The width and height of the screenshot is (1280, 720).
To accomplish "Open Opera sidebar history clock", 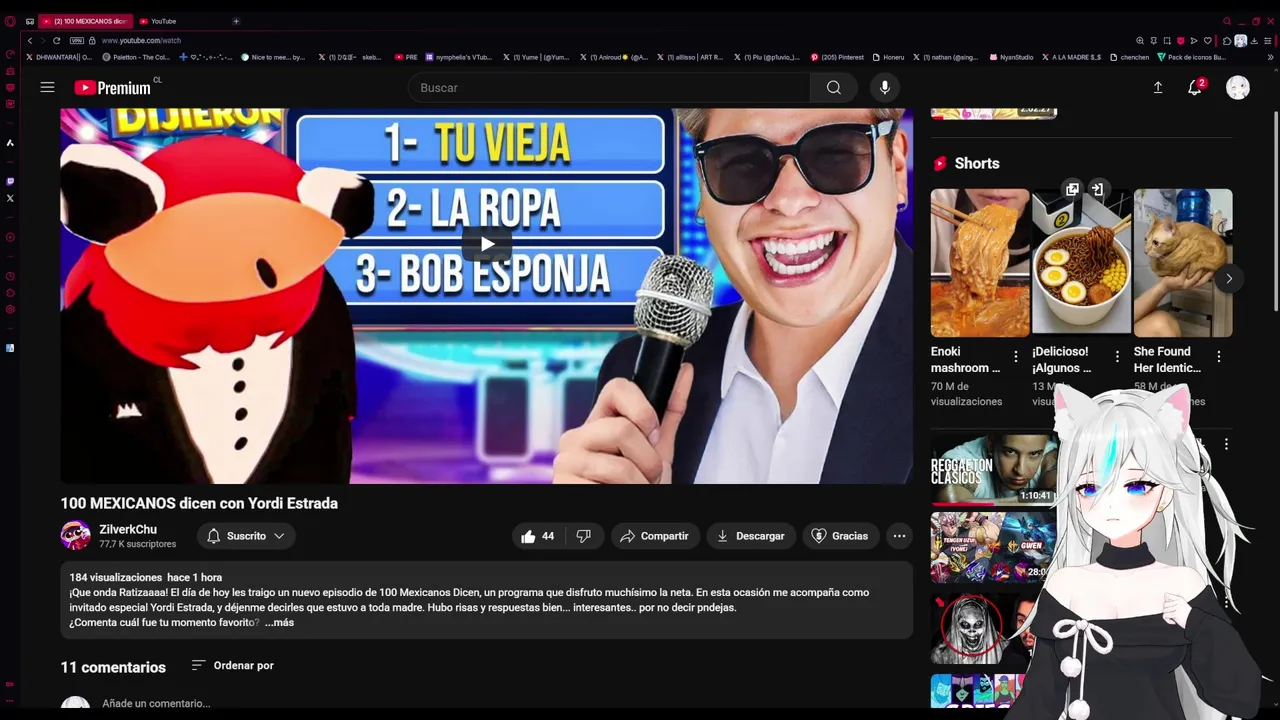I will (x=10, y=276).
